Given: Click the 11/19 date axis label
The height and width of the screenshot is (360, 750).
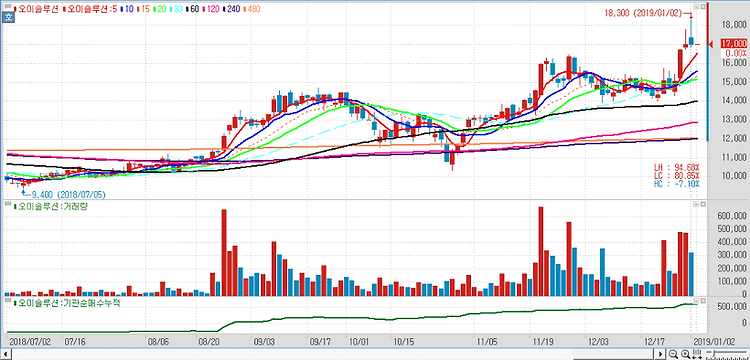Looking at the screenshot, I should point(543,342).
